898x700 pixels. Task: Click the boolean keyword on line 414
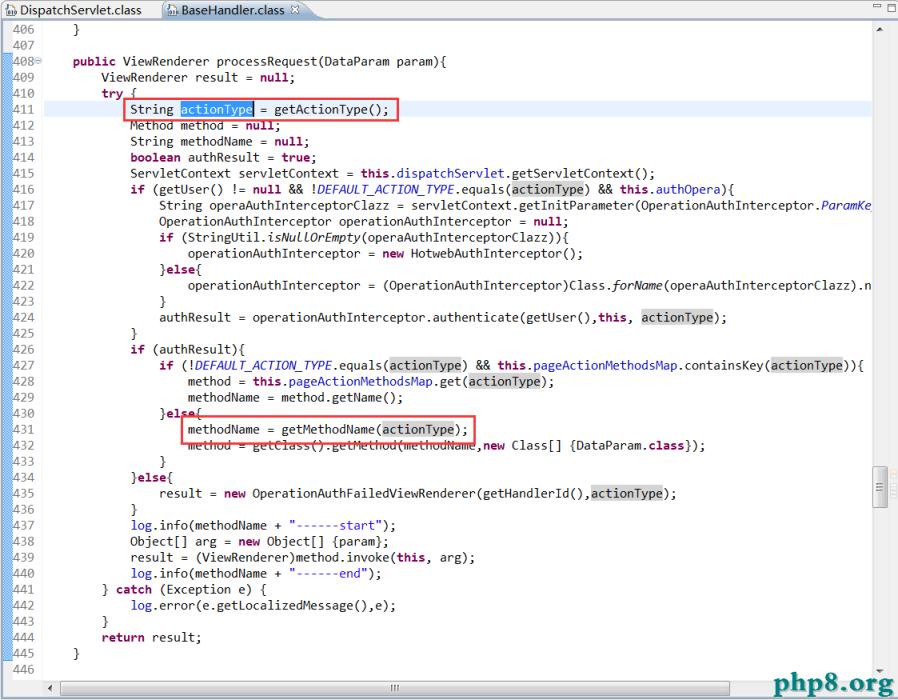point(155,158)
